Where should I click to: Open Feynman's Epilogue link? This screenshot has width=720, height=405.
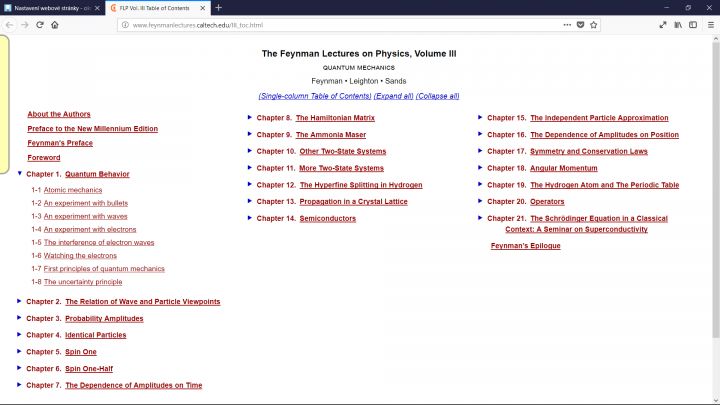click(x=526, y=246)
